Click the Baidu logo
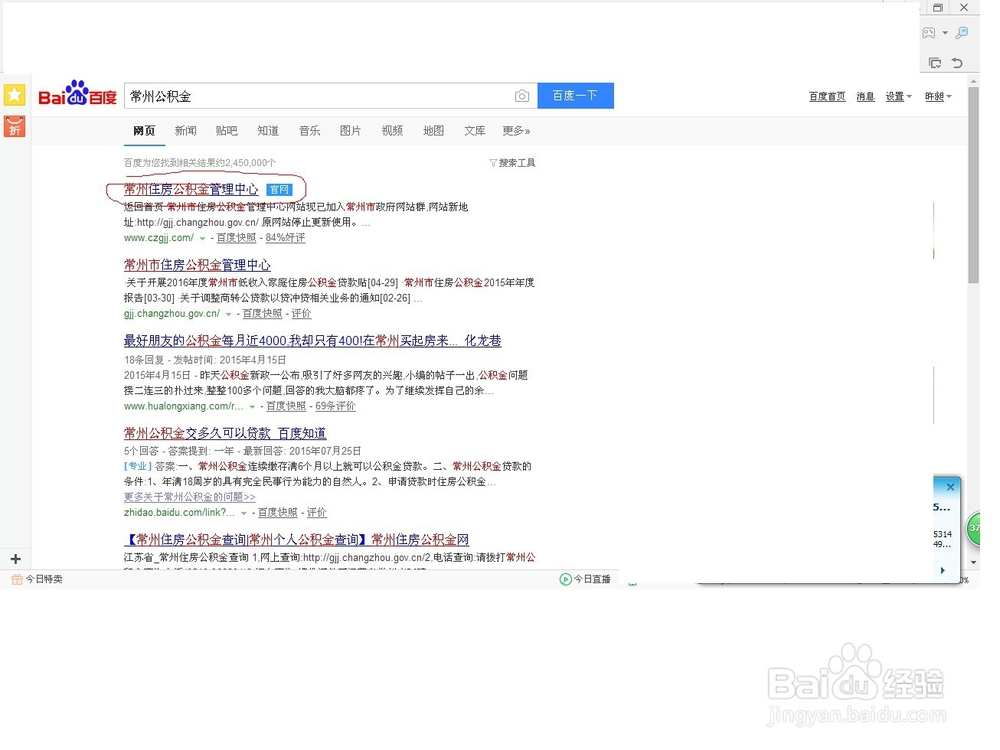1000x750 pixels. click(77, 94)
